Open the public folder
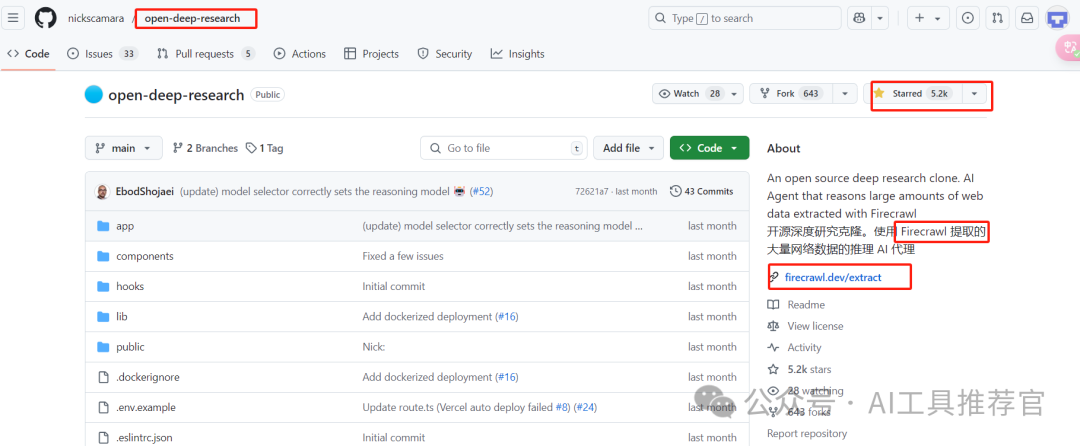1080x446 pixels. (130, 347)
